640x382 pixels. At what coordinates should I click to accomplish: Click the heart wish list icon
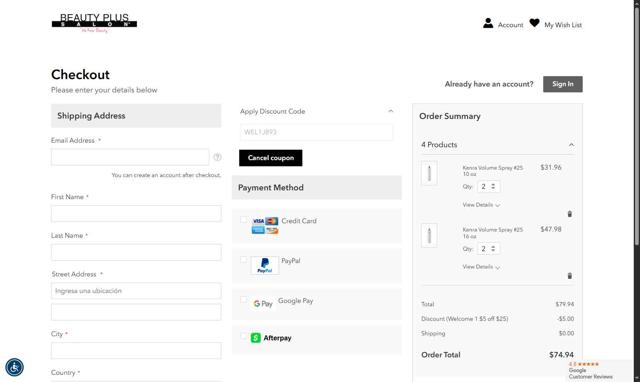tap(534, 23)
